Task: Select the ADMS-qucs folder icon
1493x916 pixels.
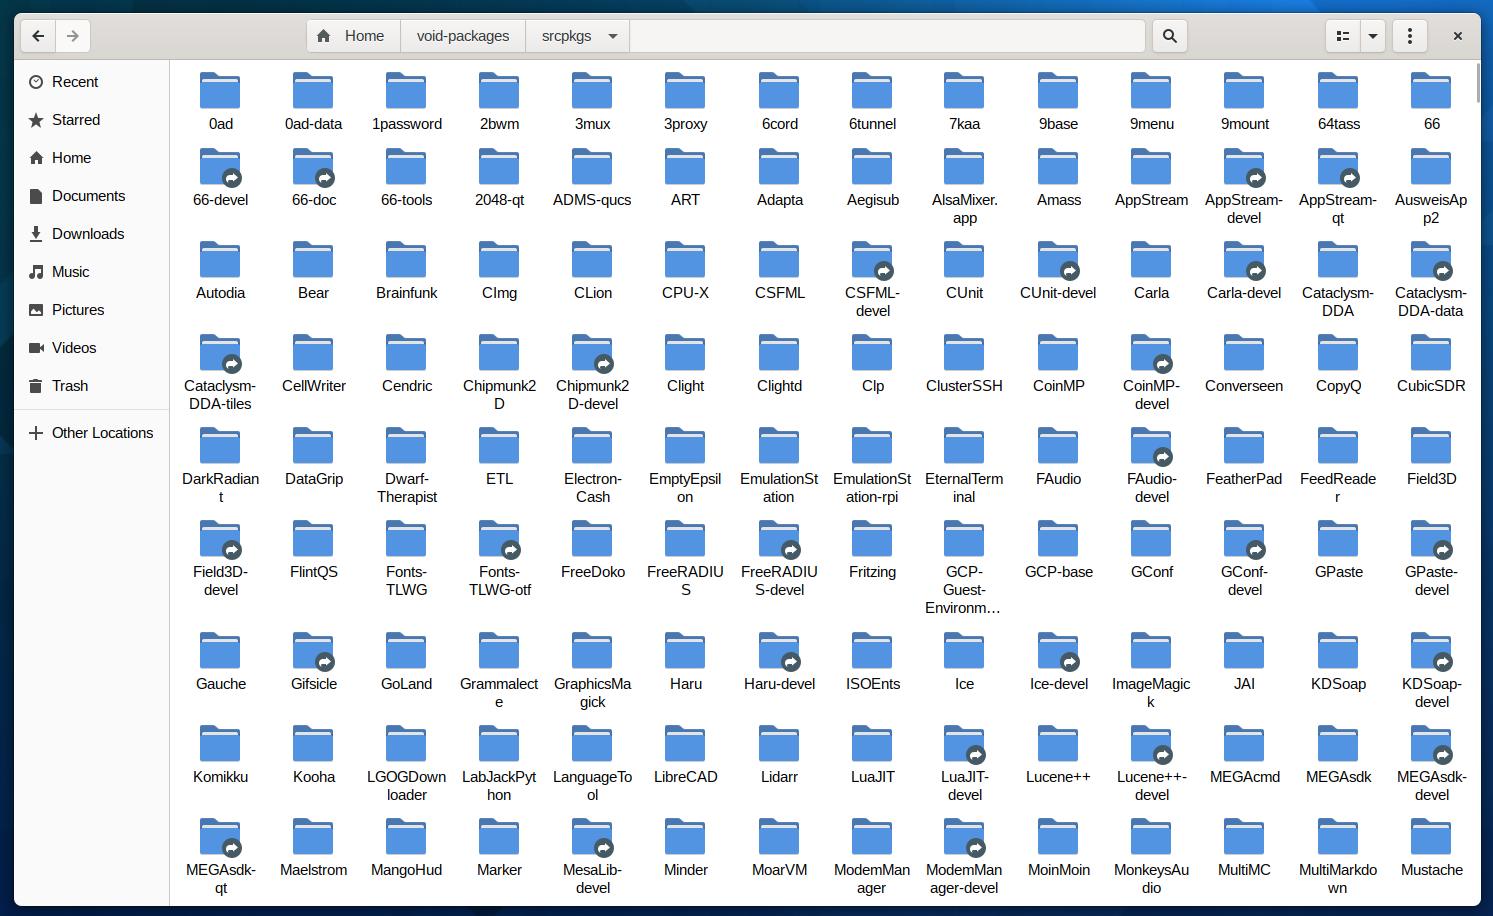Action: 592,166
